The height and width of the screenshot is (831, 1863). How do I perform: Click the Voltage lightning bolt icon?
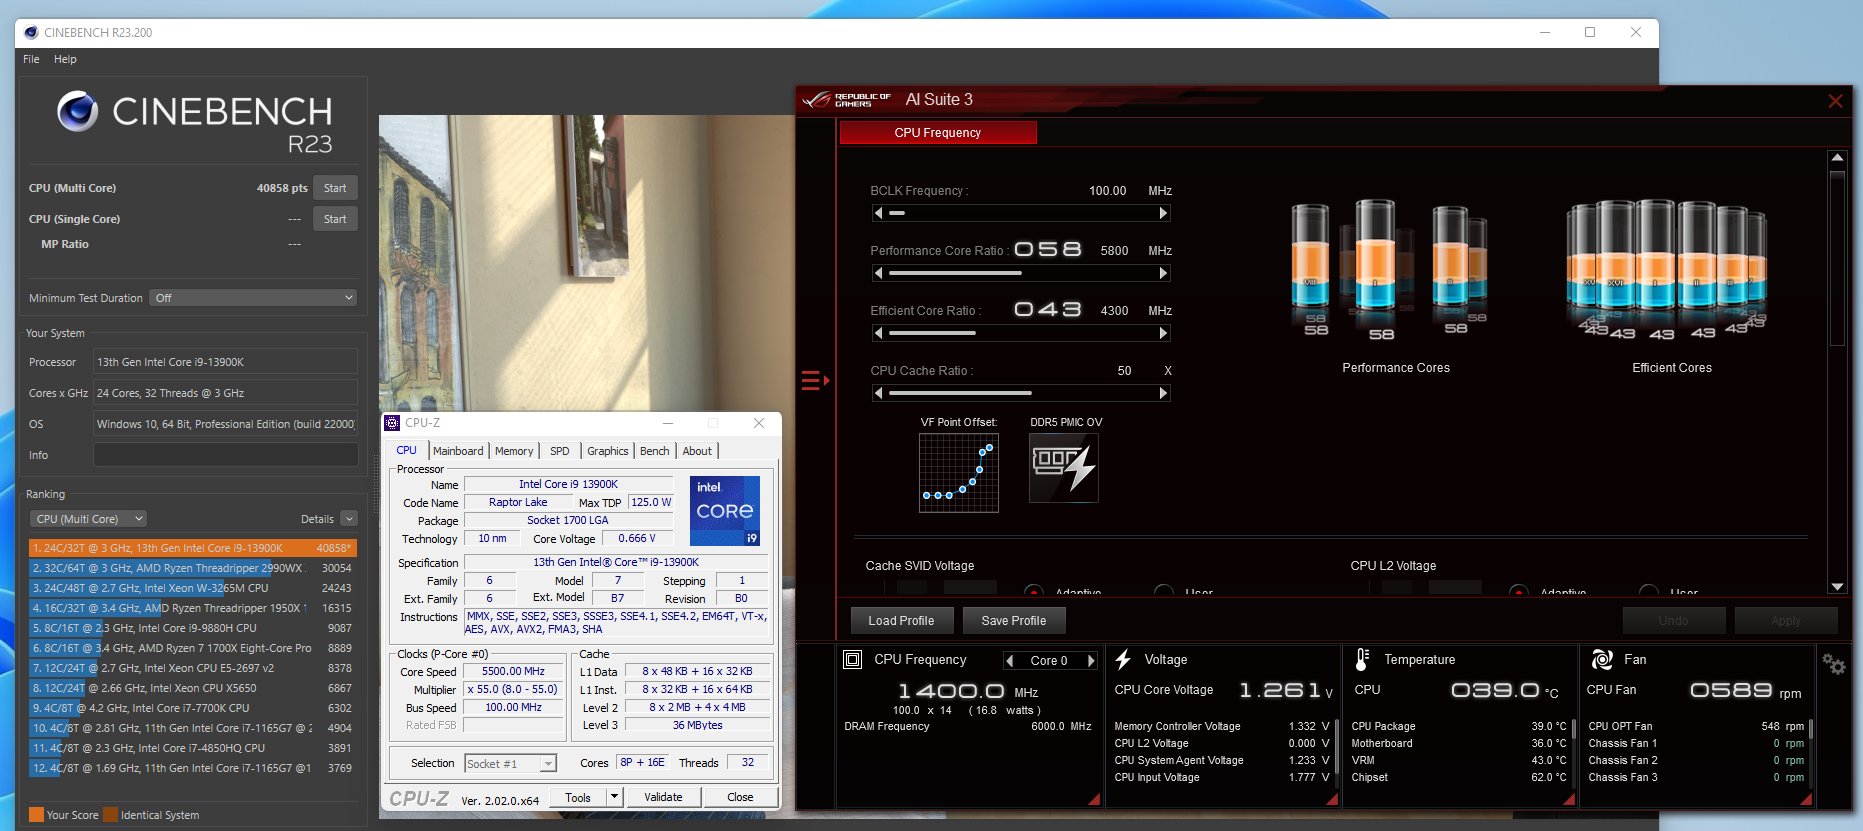1123,660
